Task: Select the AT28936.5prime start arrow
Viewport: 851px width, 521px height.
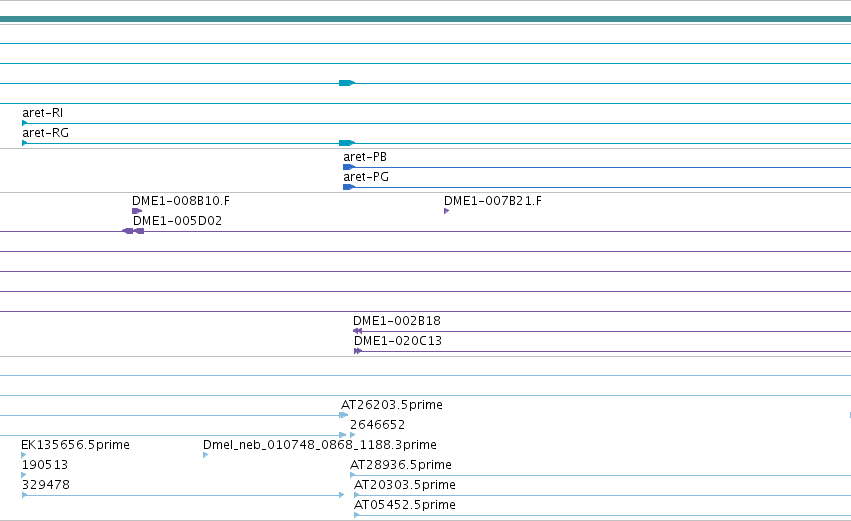Action: click(x=353, y=475)
